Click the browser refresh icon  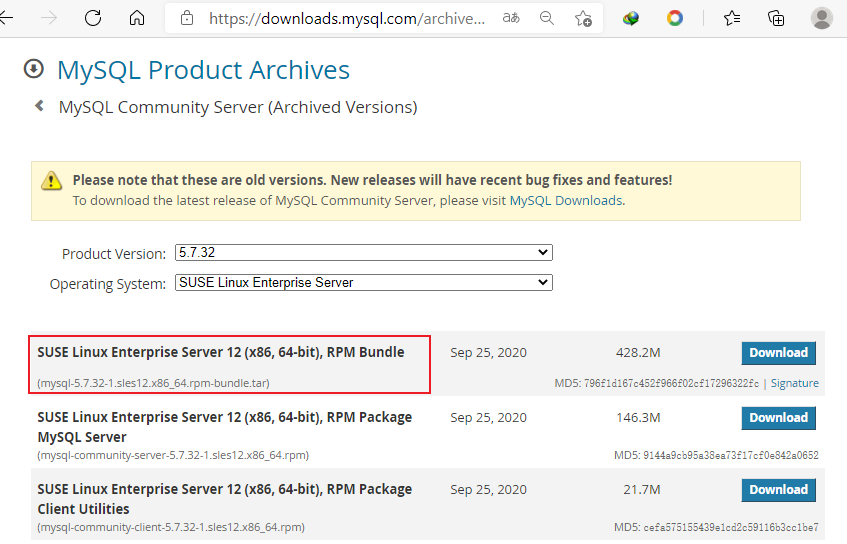(93, 18)
